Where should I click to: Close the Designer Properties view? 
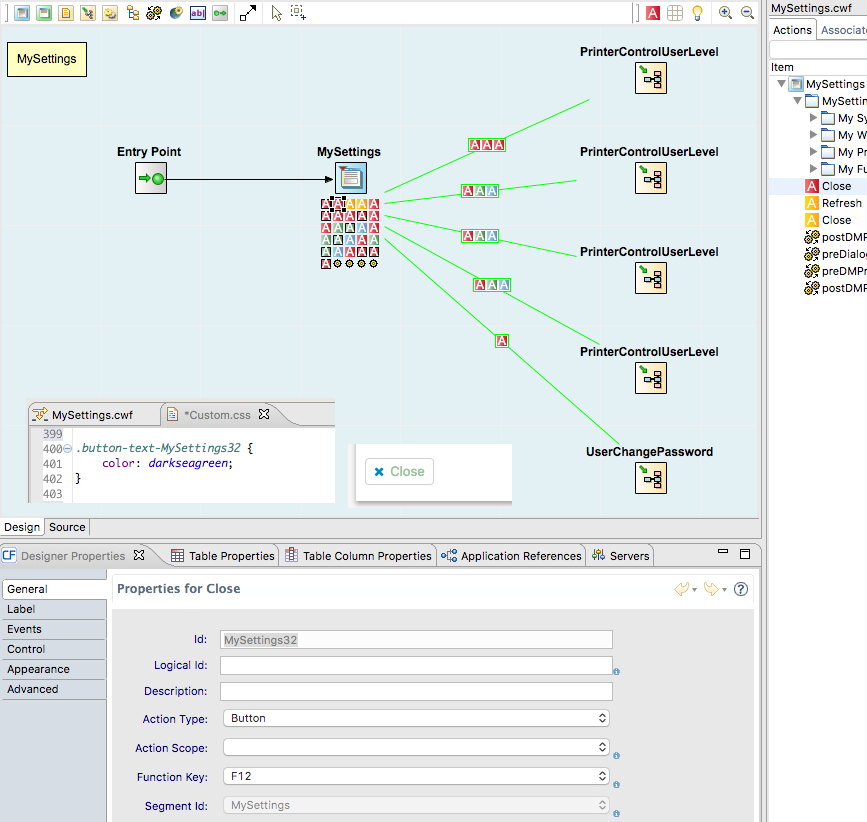coord(139,555)
